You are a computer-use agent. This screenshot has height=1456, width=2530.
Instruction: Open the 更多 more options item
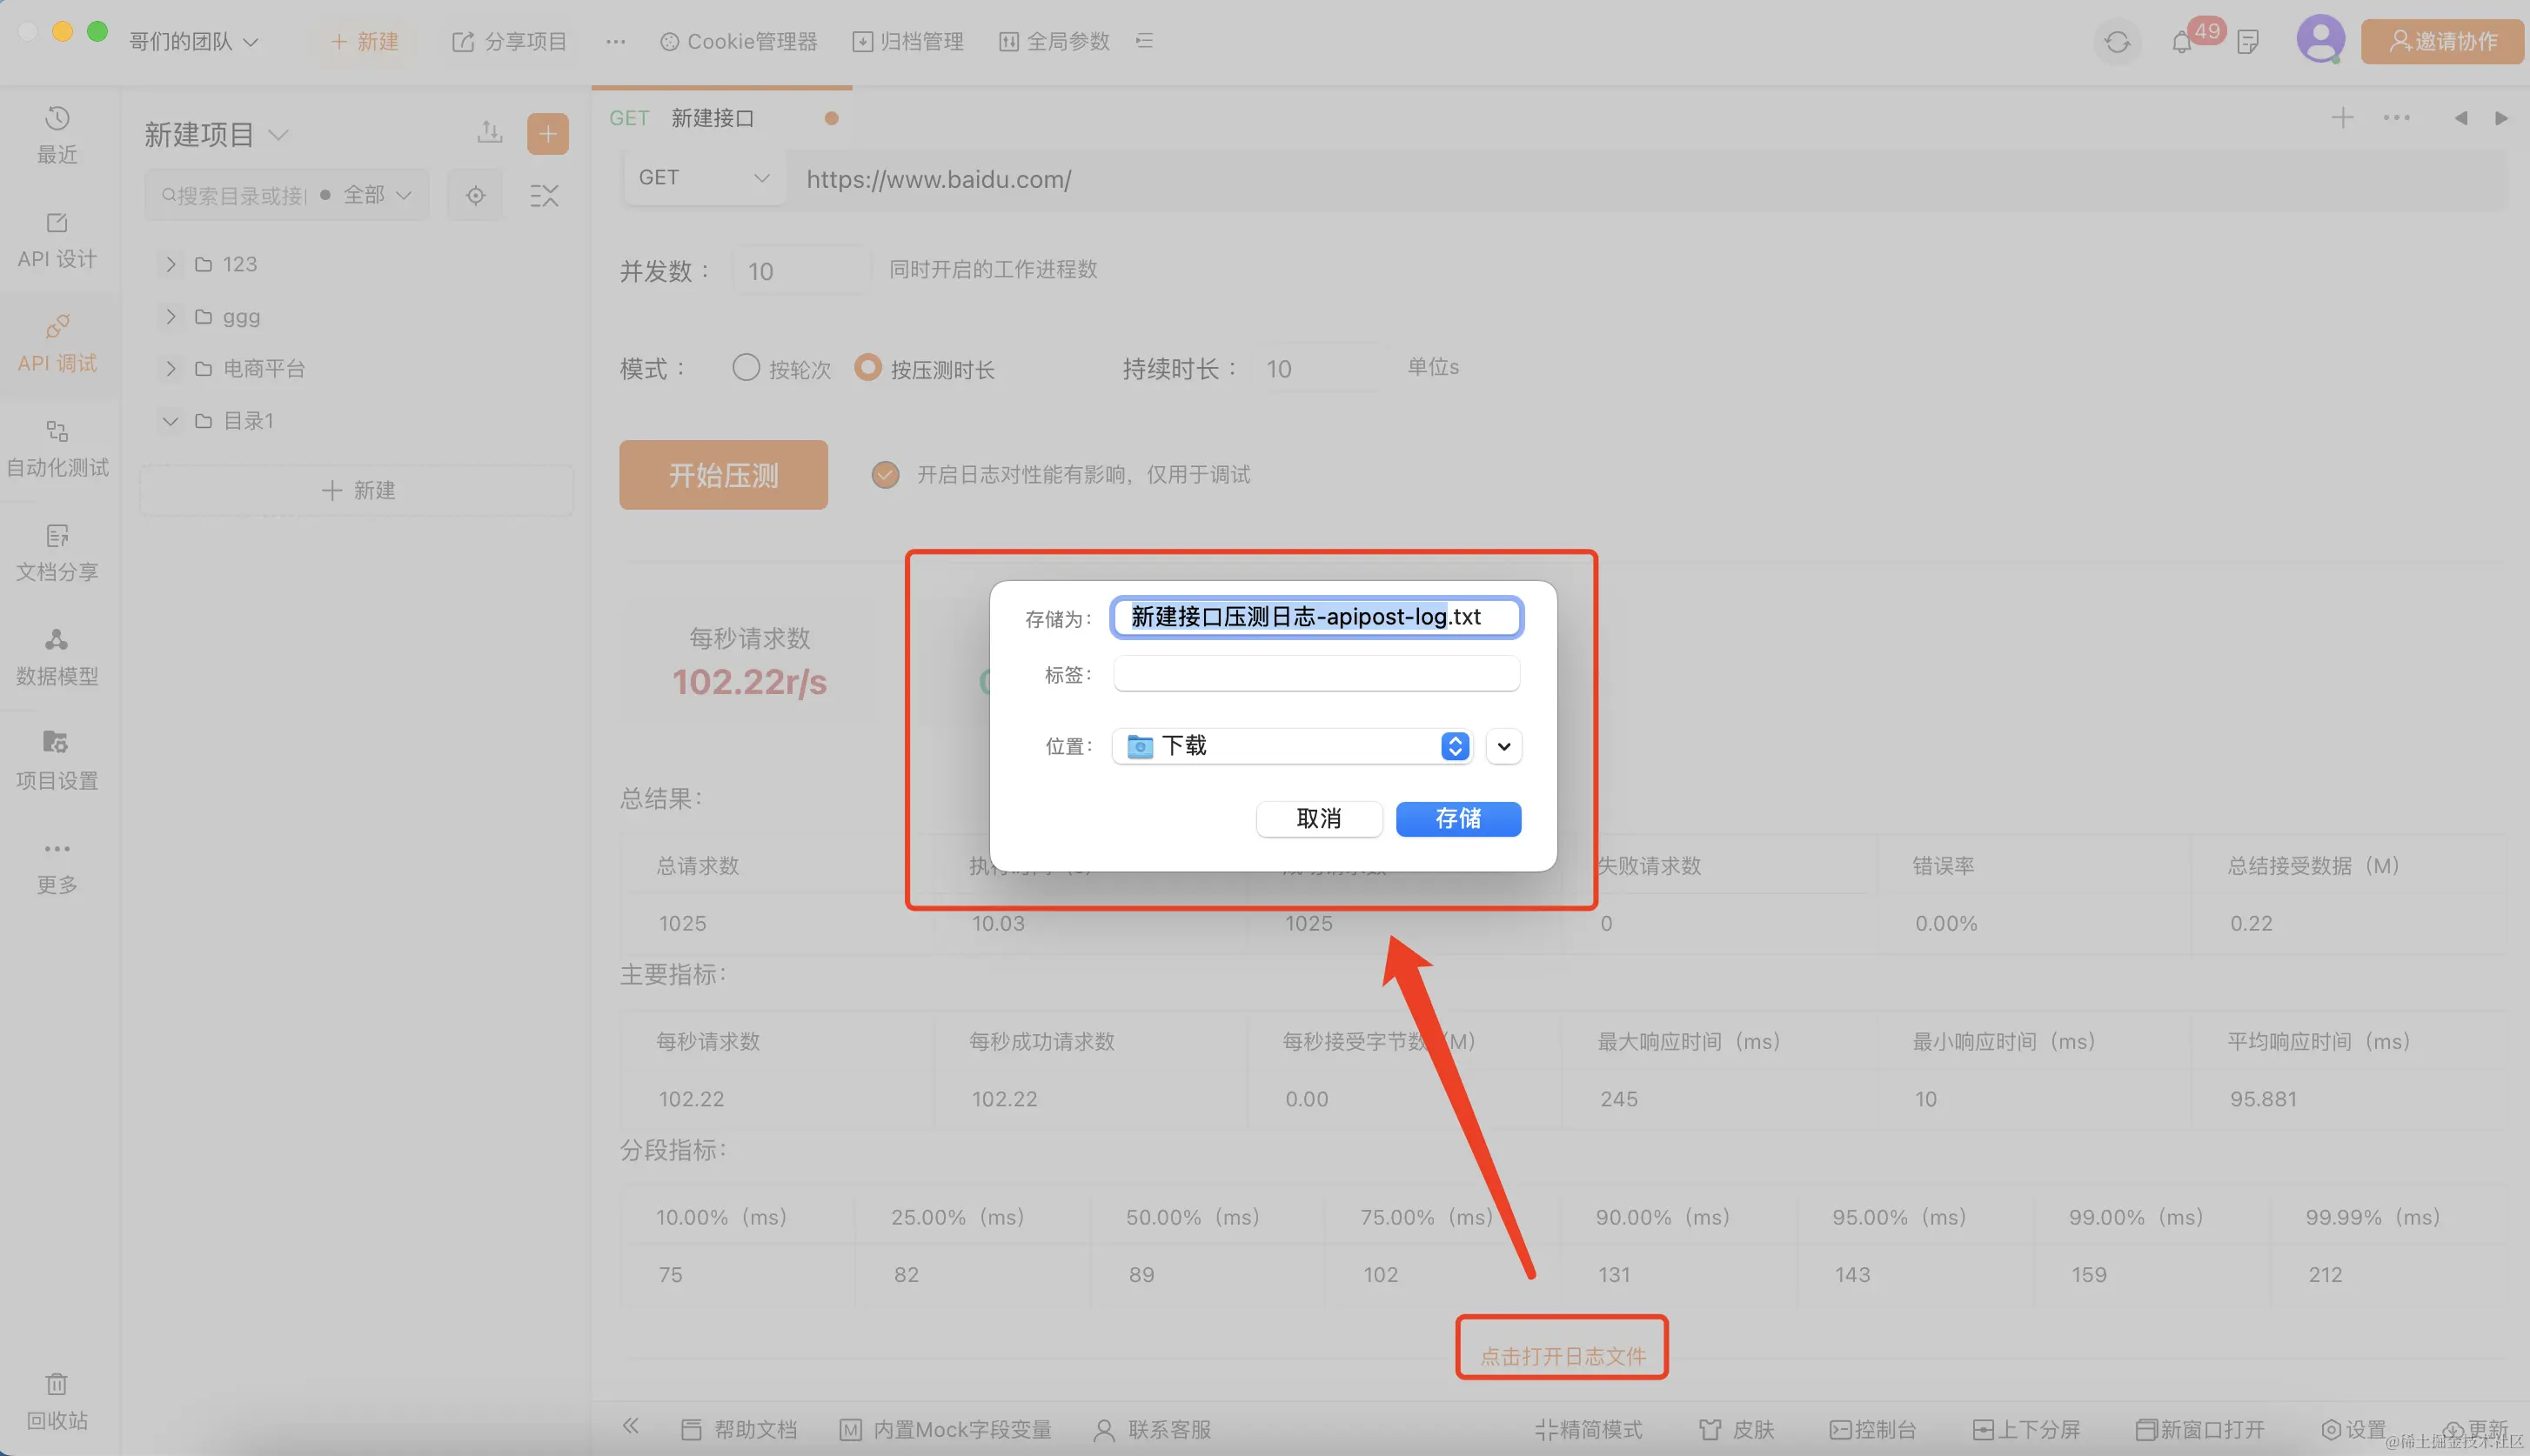coord(57,866)
